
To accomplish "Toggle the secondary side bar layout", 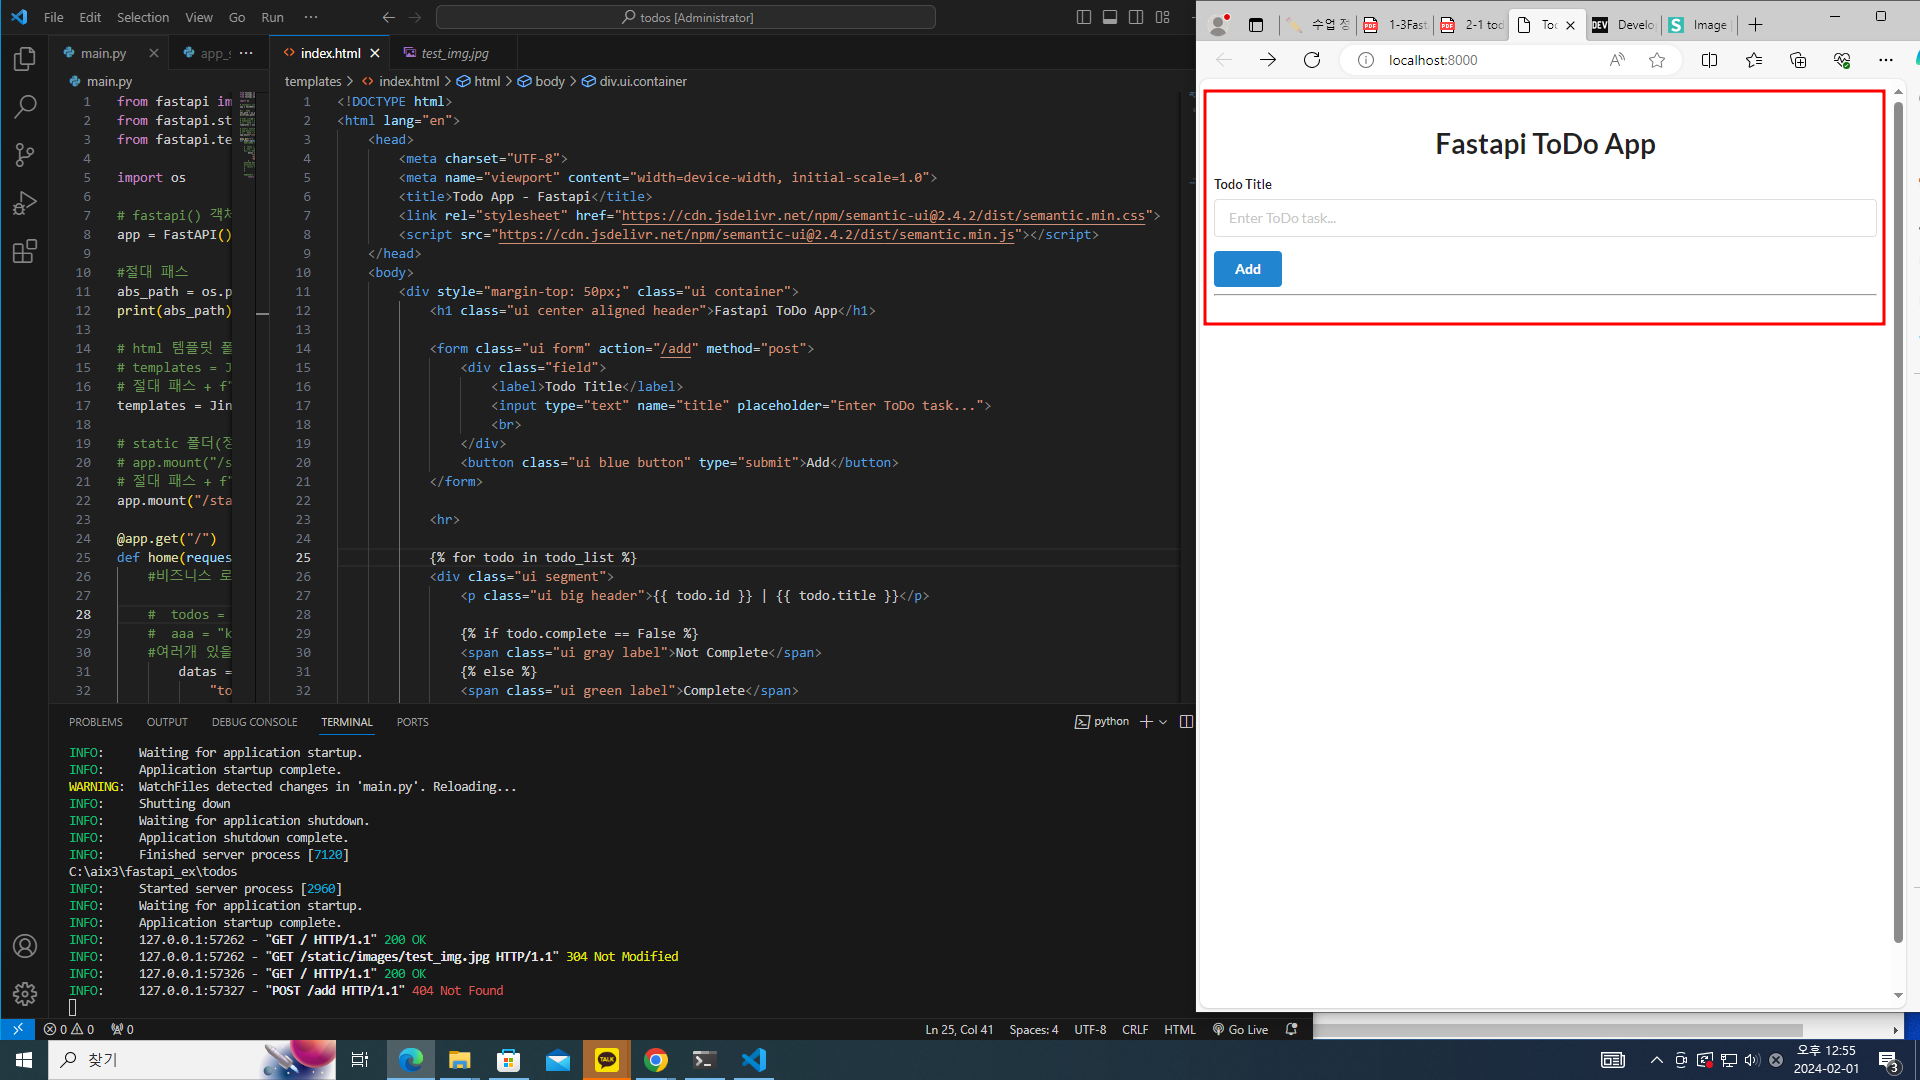I will point(1136,17).
